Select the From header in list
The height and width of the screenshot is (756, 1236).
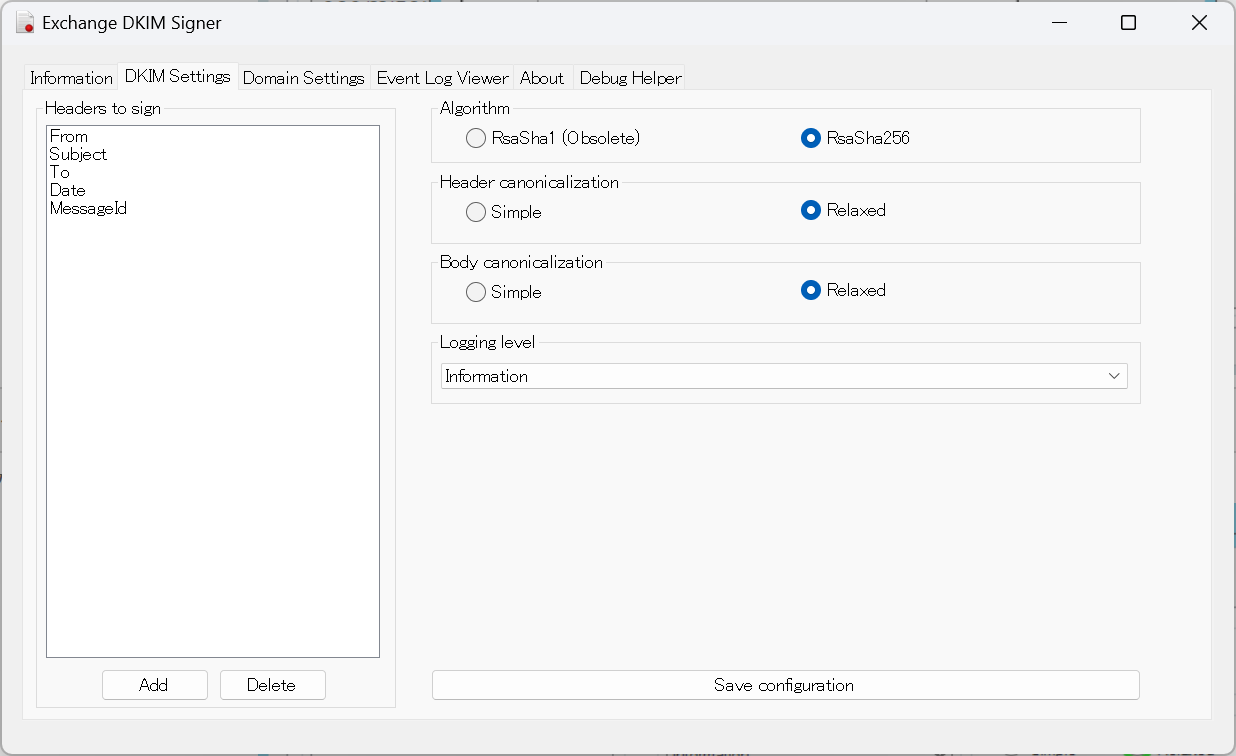(x=213, y=136)
